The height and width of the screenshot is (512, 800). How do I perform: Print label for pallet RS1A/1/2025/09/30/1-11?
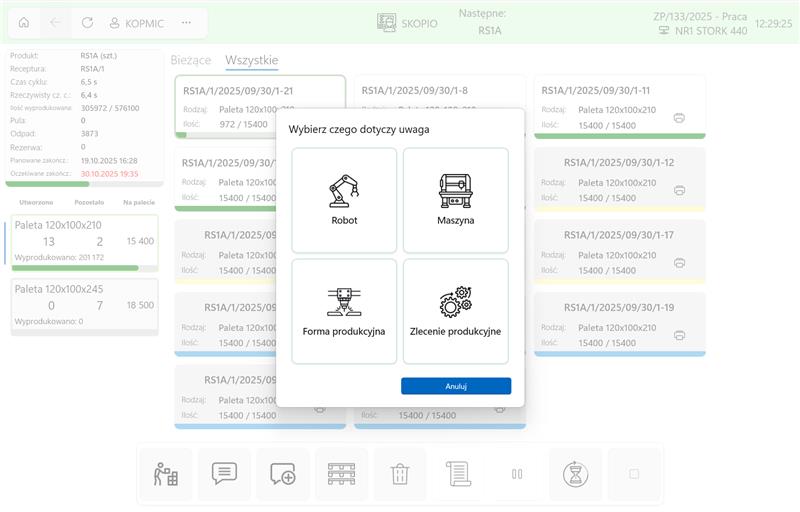tap(679, 118)
